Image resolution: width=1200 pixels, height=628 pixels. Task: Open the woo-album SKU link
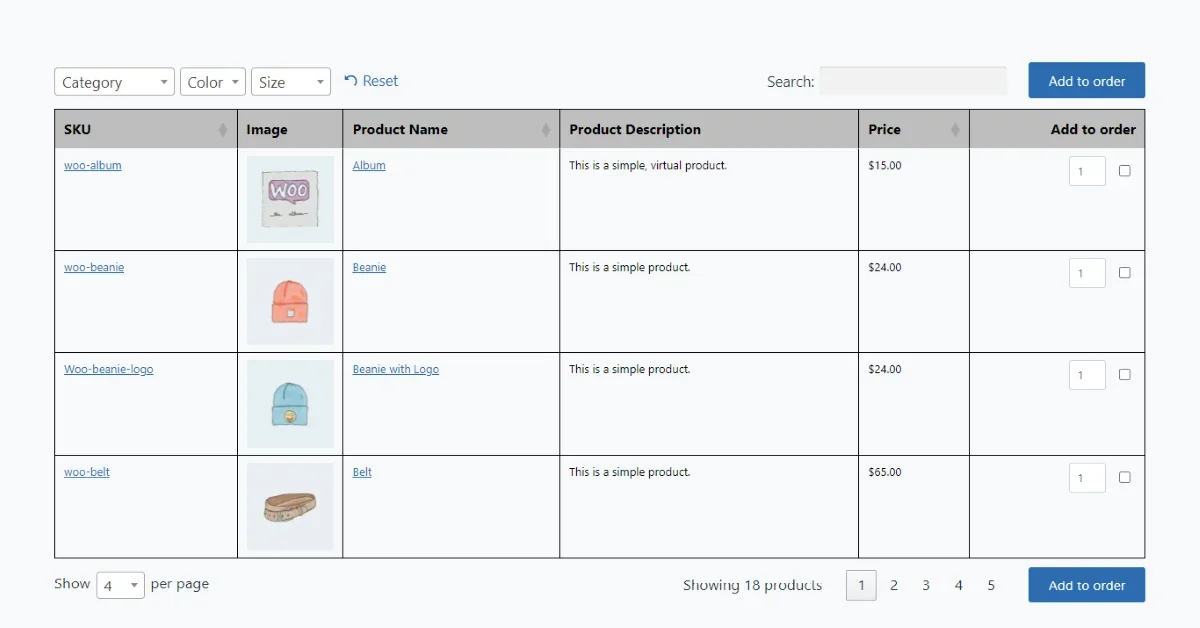pyautogui.click(x=92, y=165)
